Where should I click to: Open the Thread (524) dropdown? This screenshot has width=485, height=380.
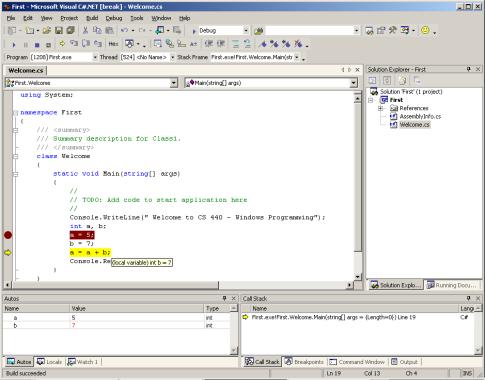(x=172, y=57)
